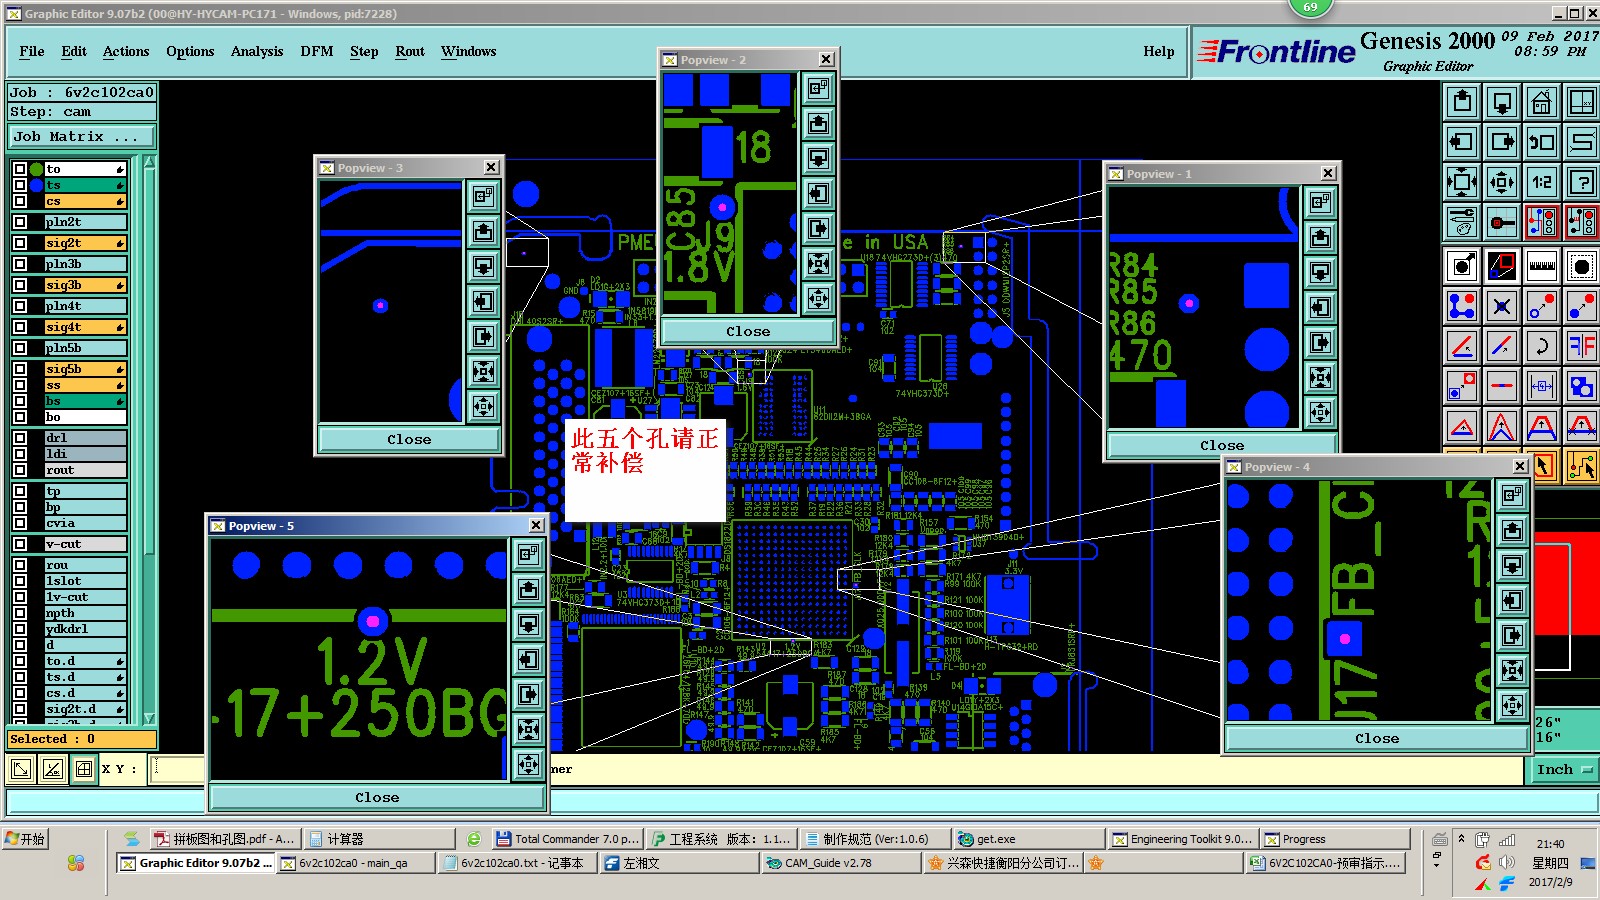Click the blue color dot on layer 'ts'
The width and height of the screenshot is (1600, 900).
[x=37, y=185]
